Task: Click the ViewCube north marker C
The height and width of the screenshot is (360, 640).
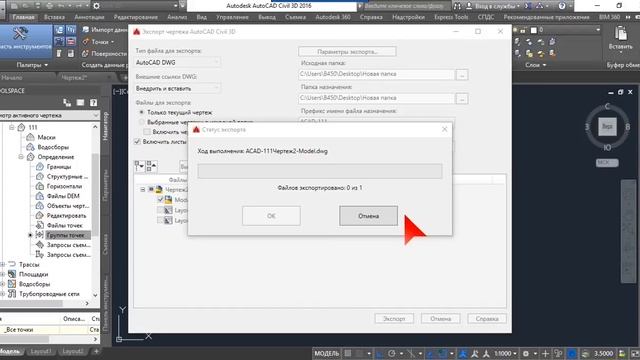Action: [x=607, y=107]
